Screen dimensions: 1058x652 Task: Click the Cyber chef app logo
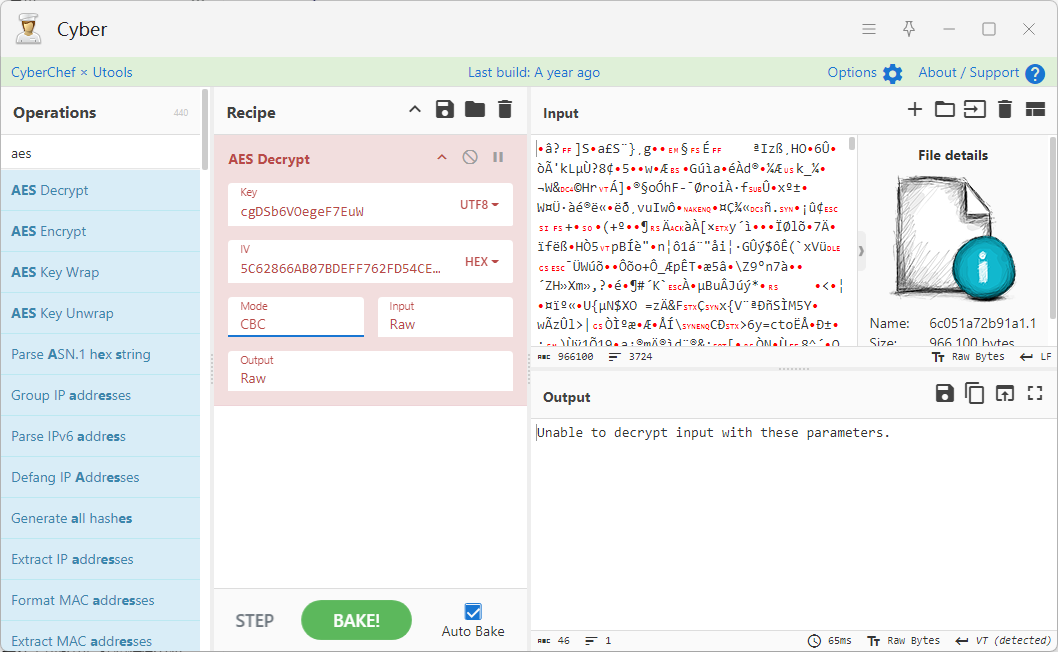point(28,29)
